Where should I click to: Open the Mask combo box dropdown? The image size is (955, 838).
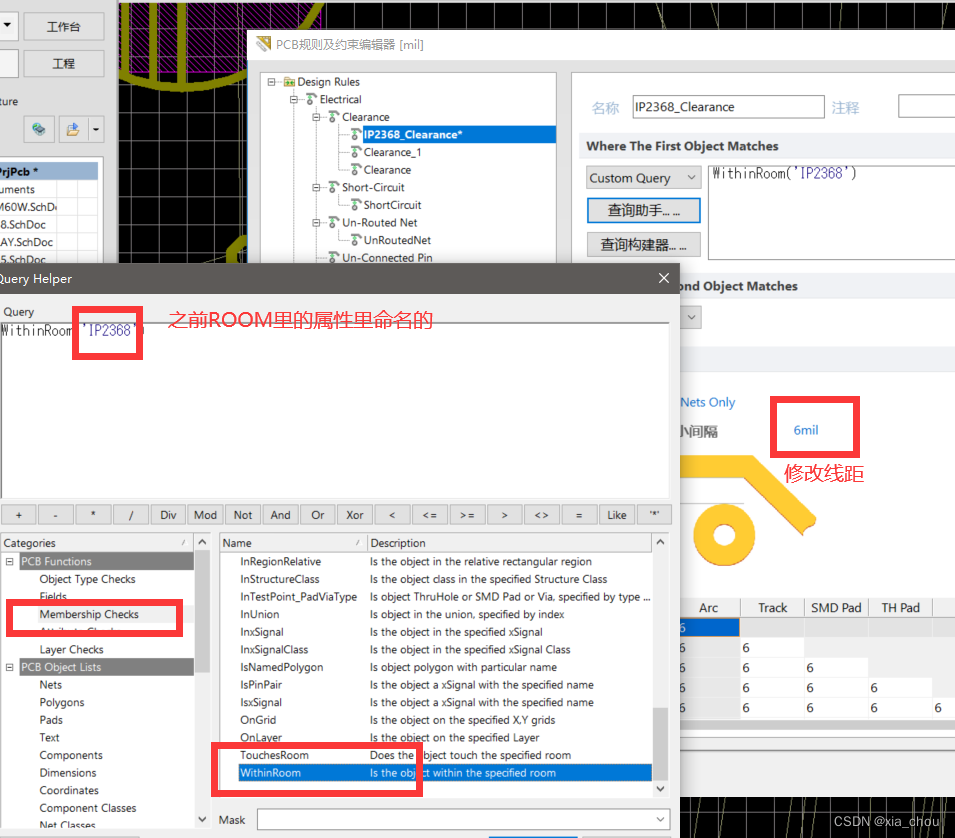[660, 819]
